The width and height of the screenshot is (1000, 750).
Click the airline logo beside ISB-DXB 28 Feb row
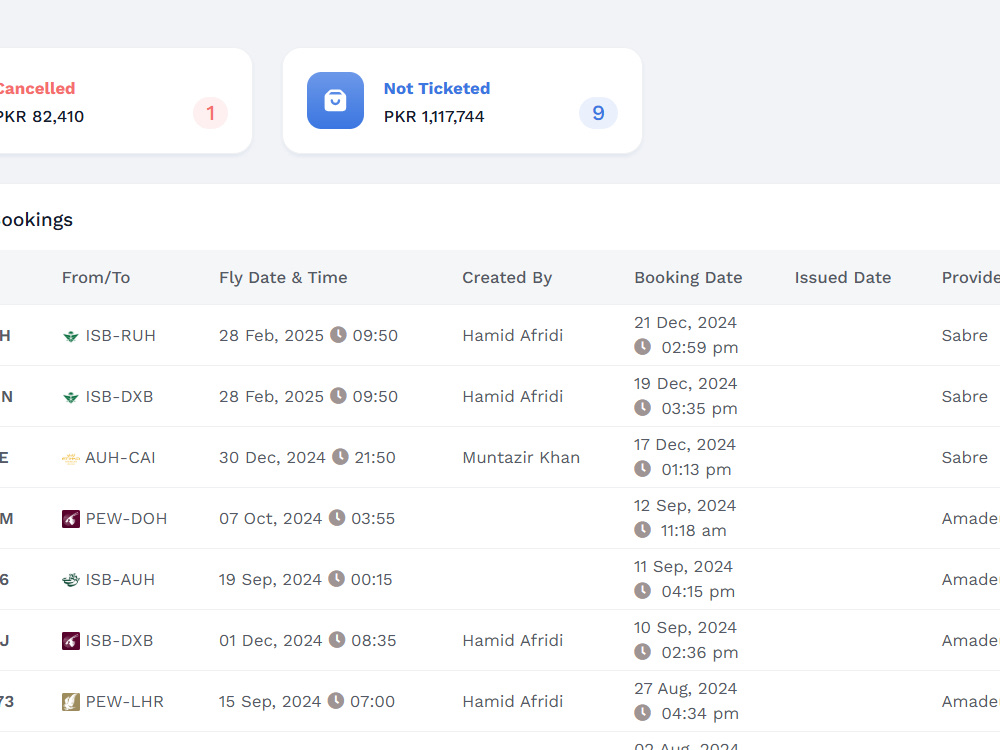71,397
